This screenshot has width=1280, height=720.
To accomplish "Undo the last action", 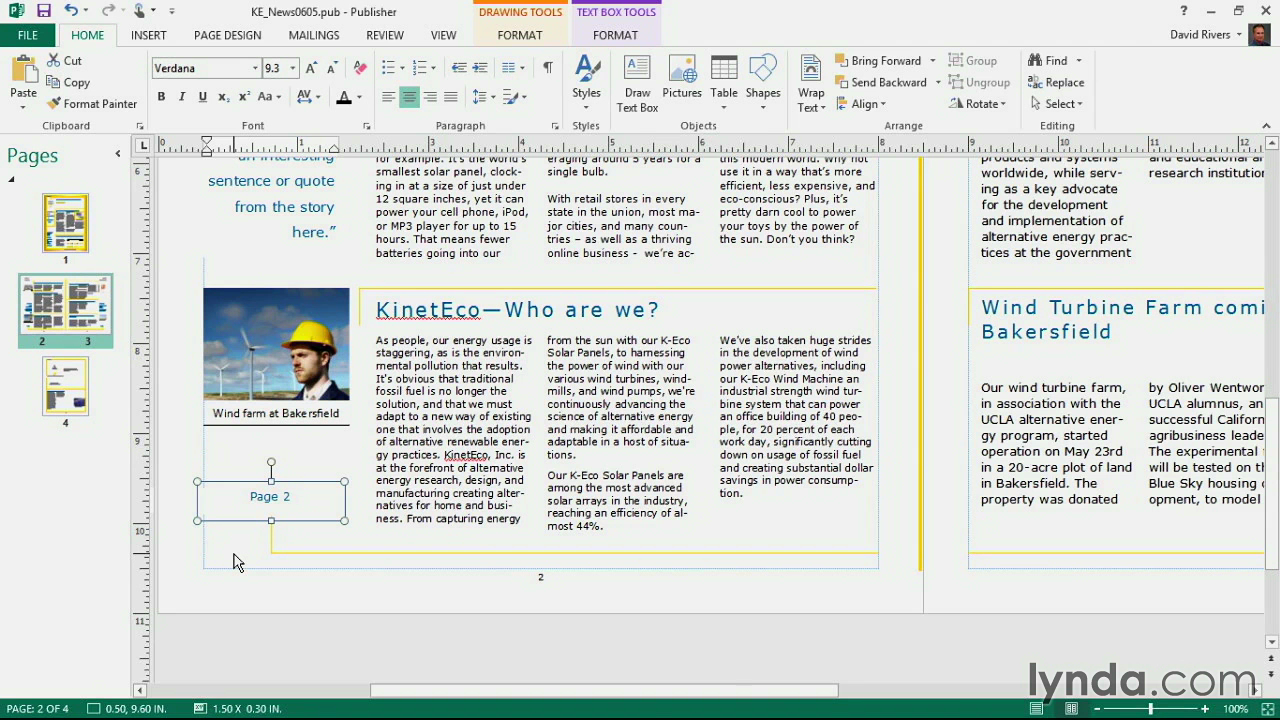I will click(71, 11).
